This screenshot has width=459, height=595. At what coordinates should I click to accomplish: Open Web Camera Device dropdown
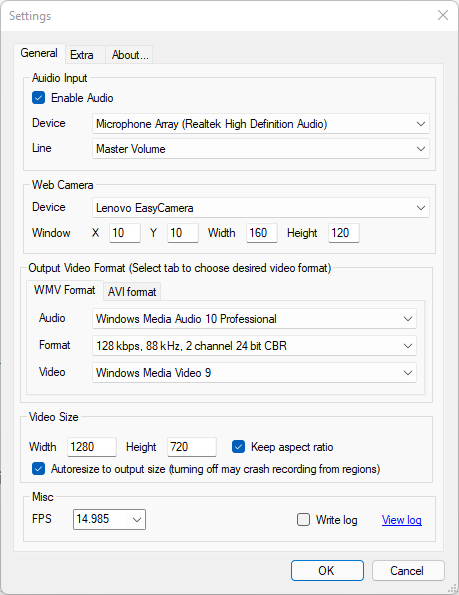coord(261,208)
